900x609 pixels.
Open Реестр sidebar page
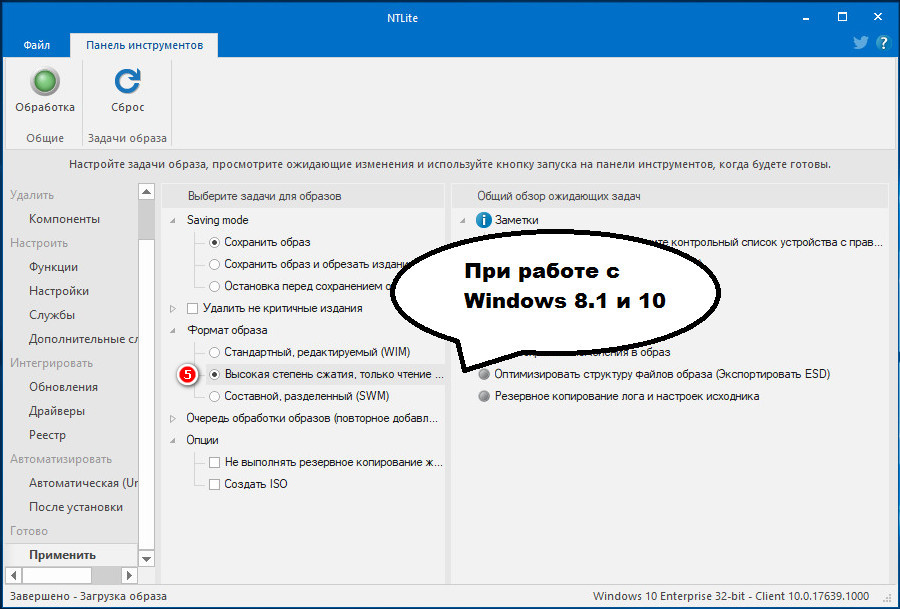[x=47, y=435]
